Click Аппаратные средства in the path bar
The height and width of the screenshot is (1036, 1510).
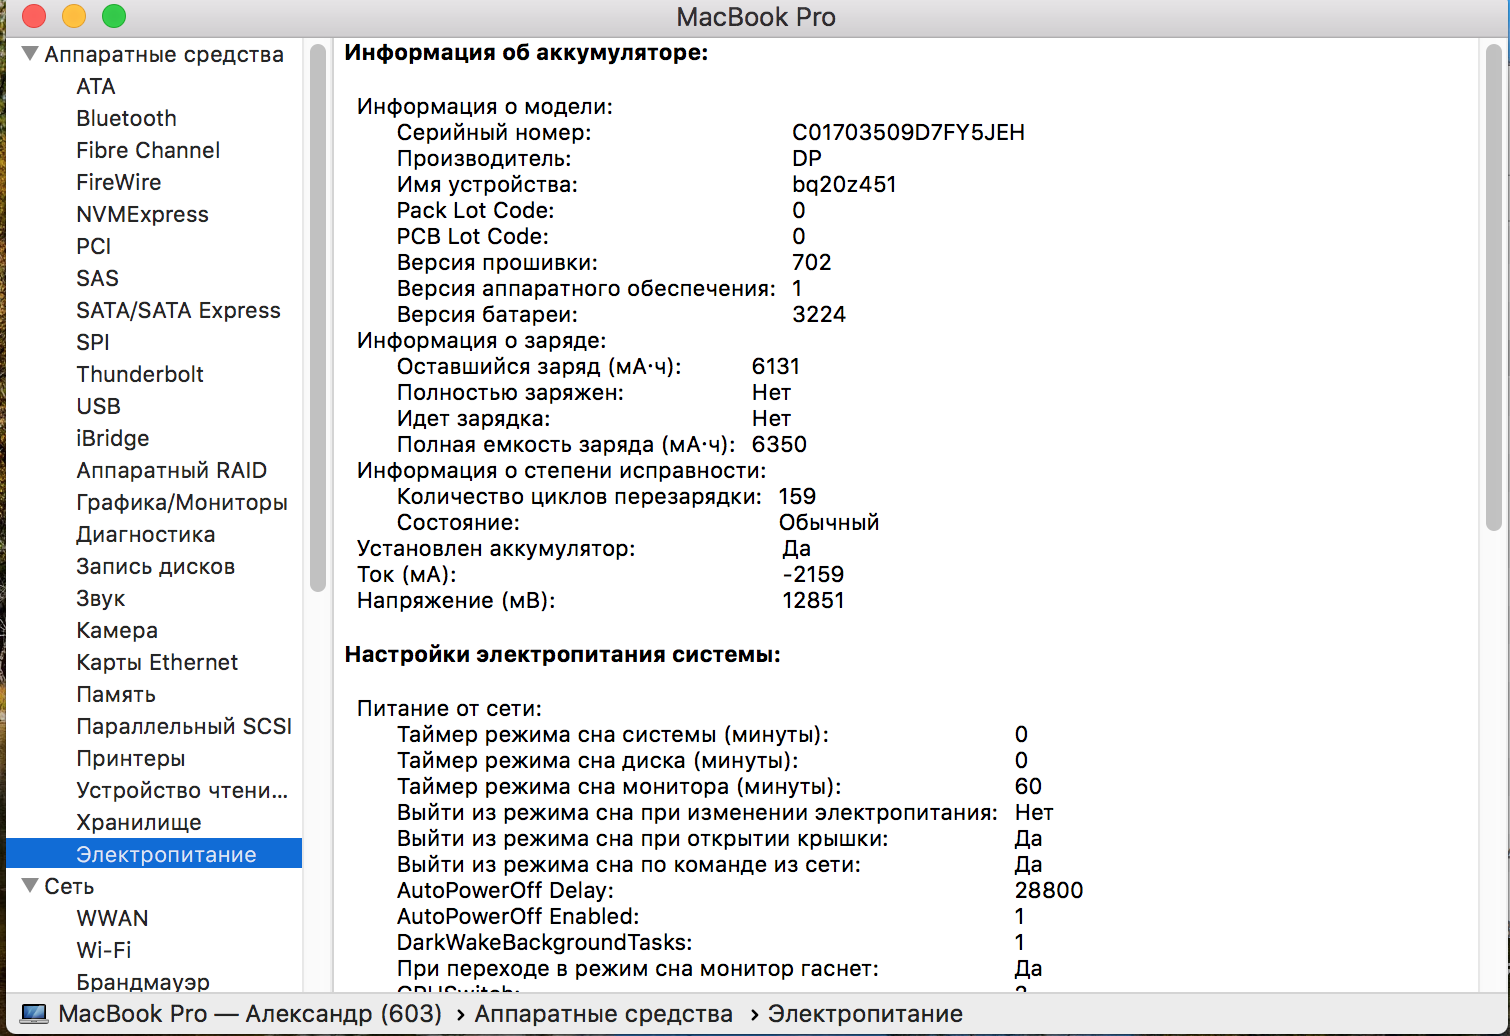pos(603,1014)
